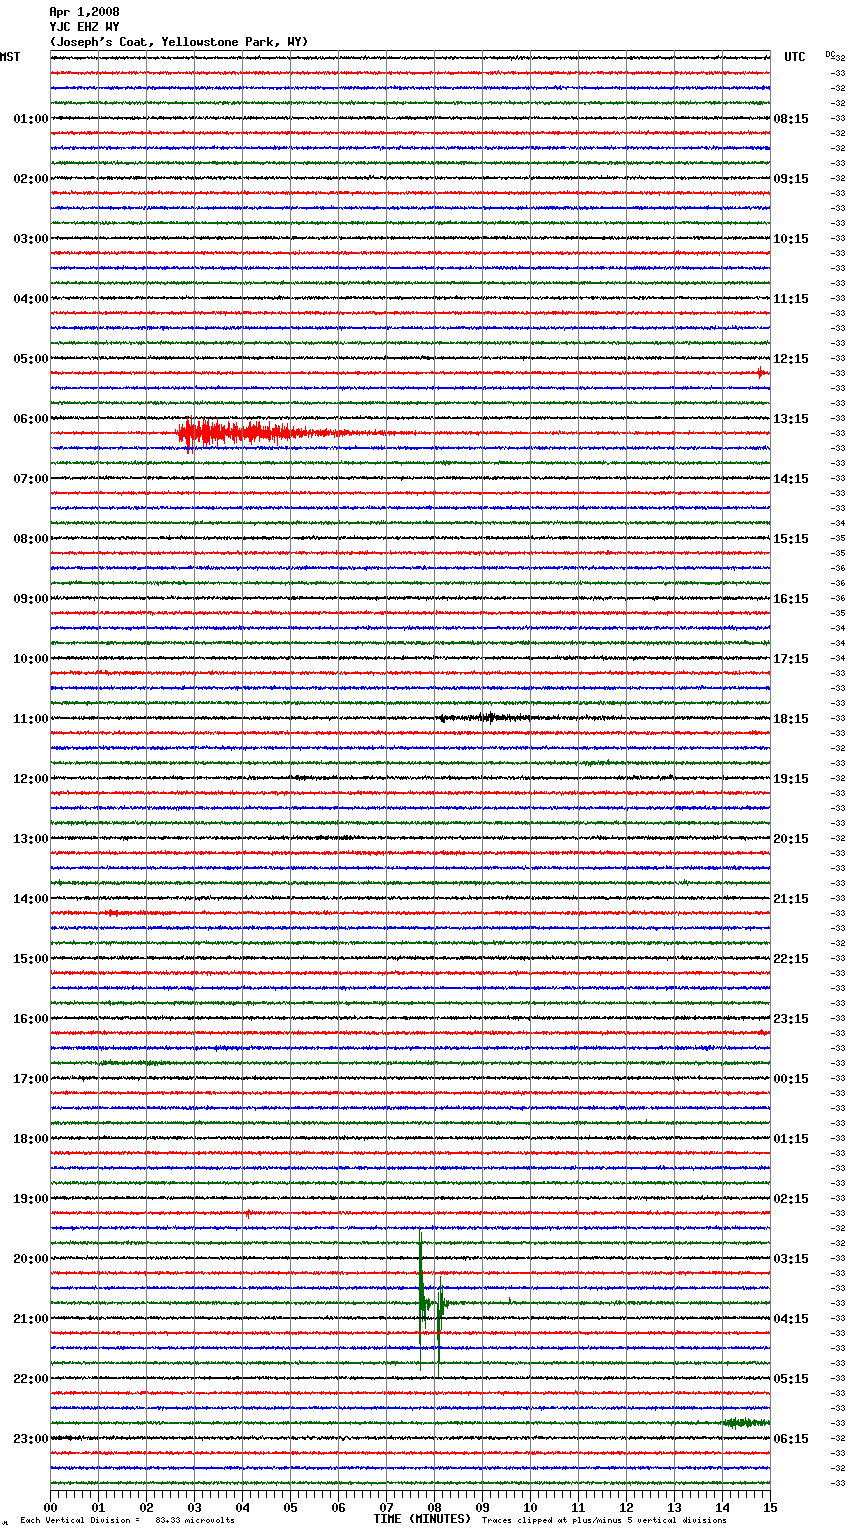This screenshot has height=1534, width=850.
Task: Click minute '00' on the bottom time axis
Action: pos(50,1507)
